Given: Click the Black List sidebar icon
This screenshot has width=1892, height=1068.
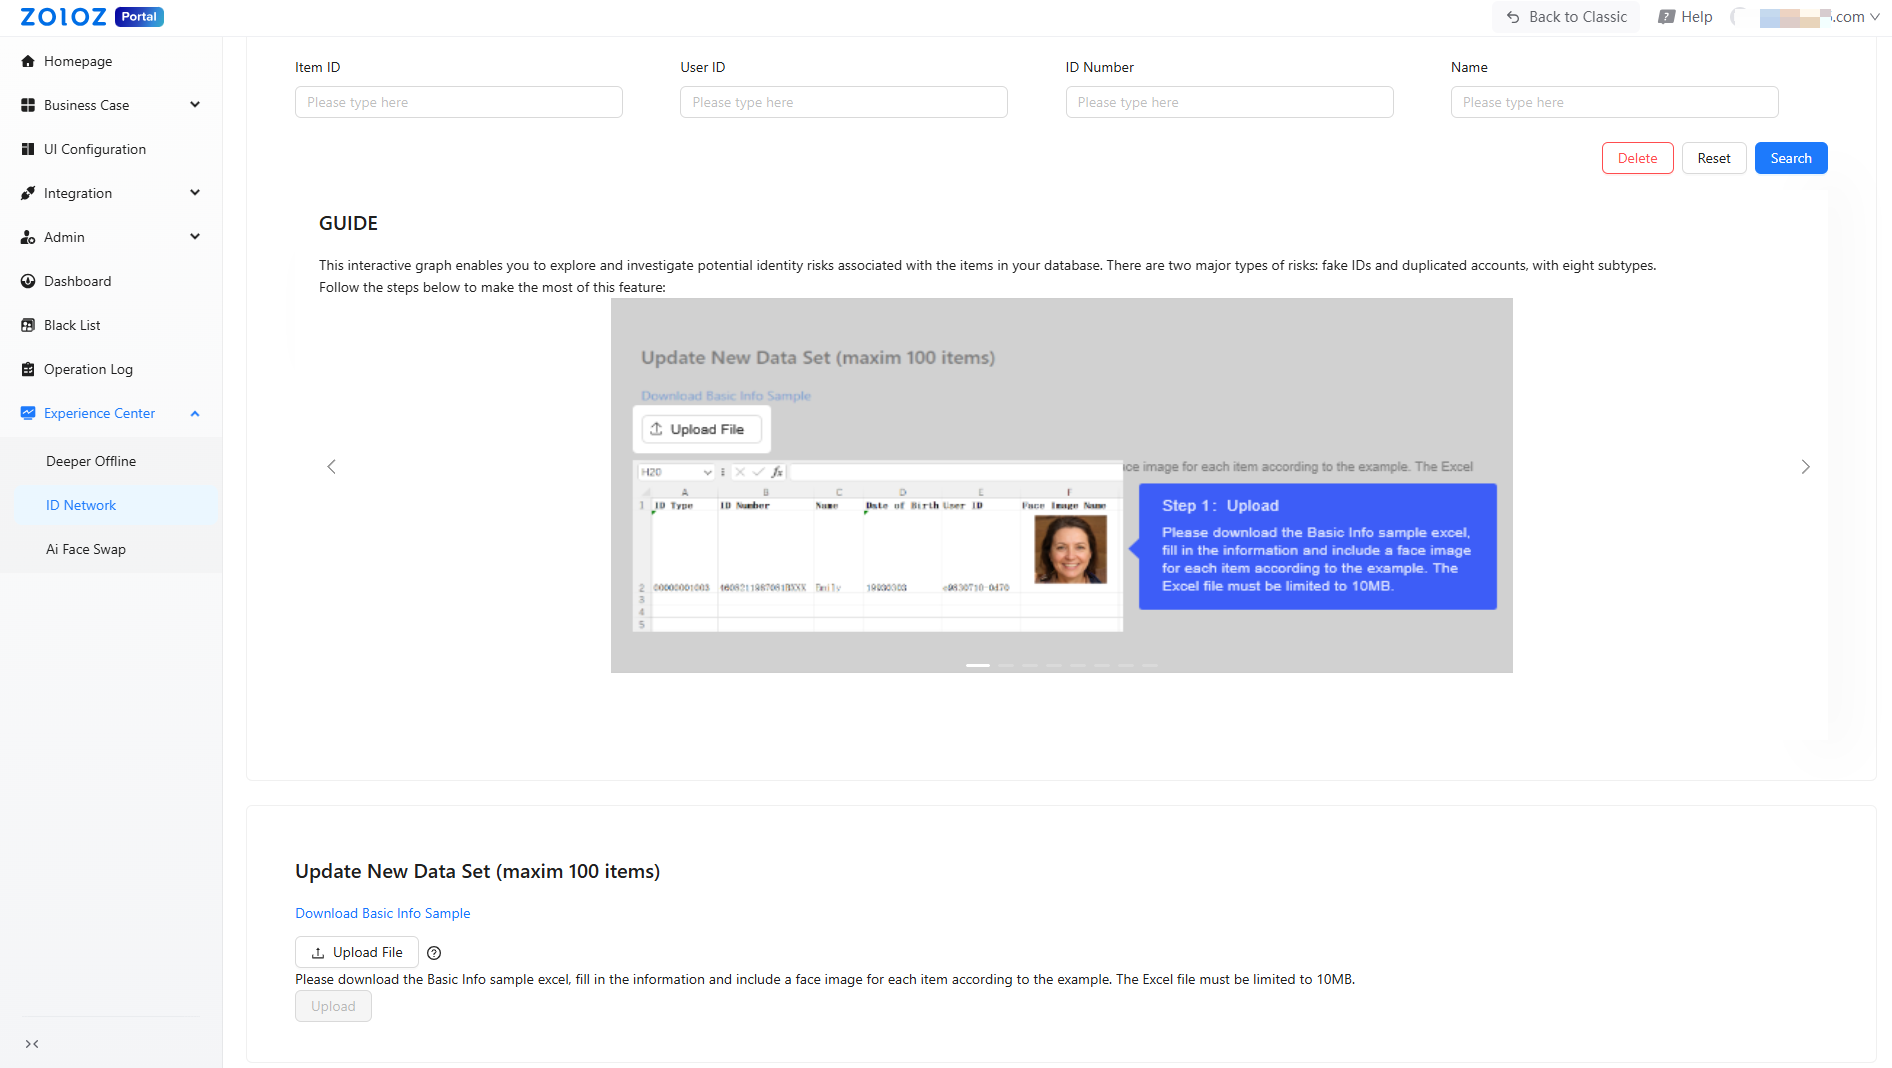Looking at the screenshot, I should point(28,325).
